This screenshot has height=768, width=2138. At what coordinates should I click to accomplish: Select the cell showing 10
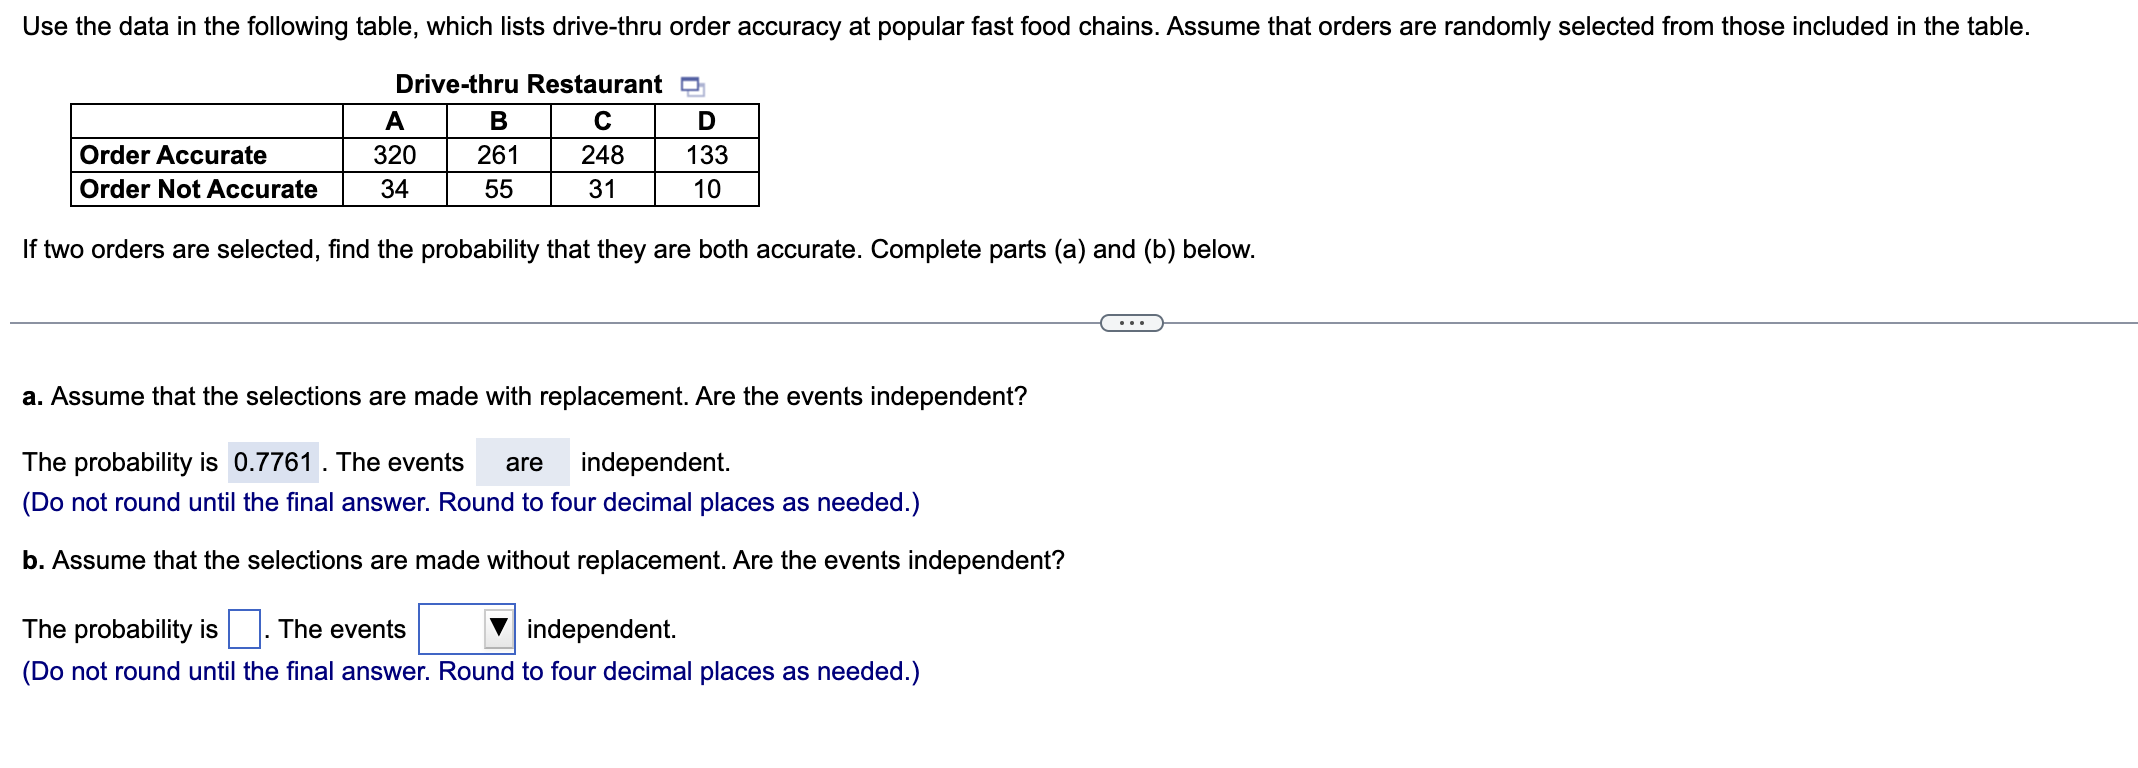pos(707,189)
